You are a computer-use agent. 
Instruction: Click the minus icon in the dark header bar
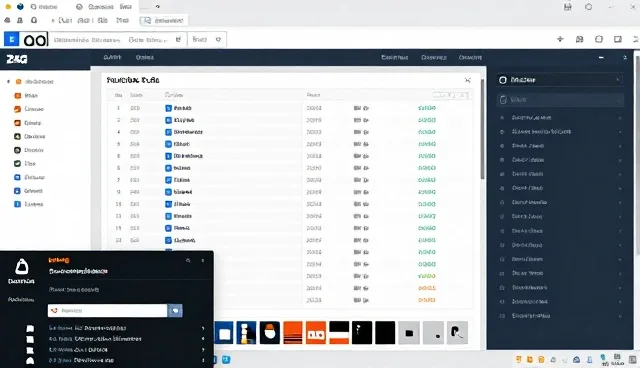click(601, 58)
